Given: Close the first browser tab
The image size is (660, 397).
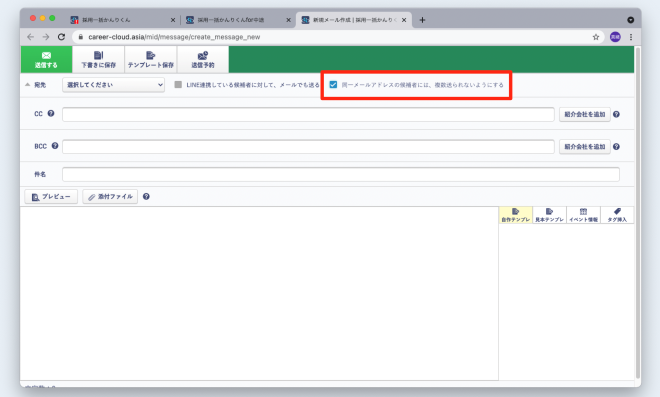Looking at the screenshot, I should click(173, 20).
